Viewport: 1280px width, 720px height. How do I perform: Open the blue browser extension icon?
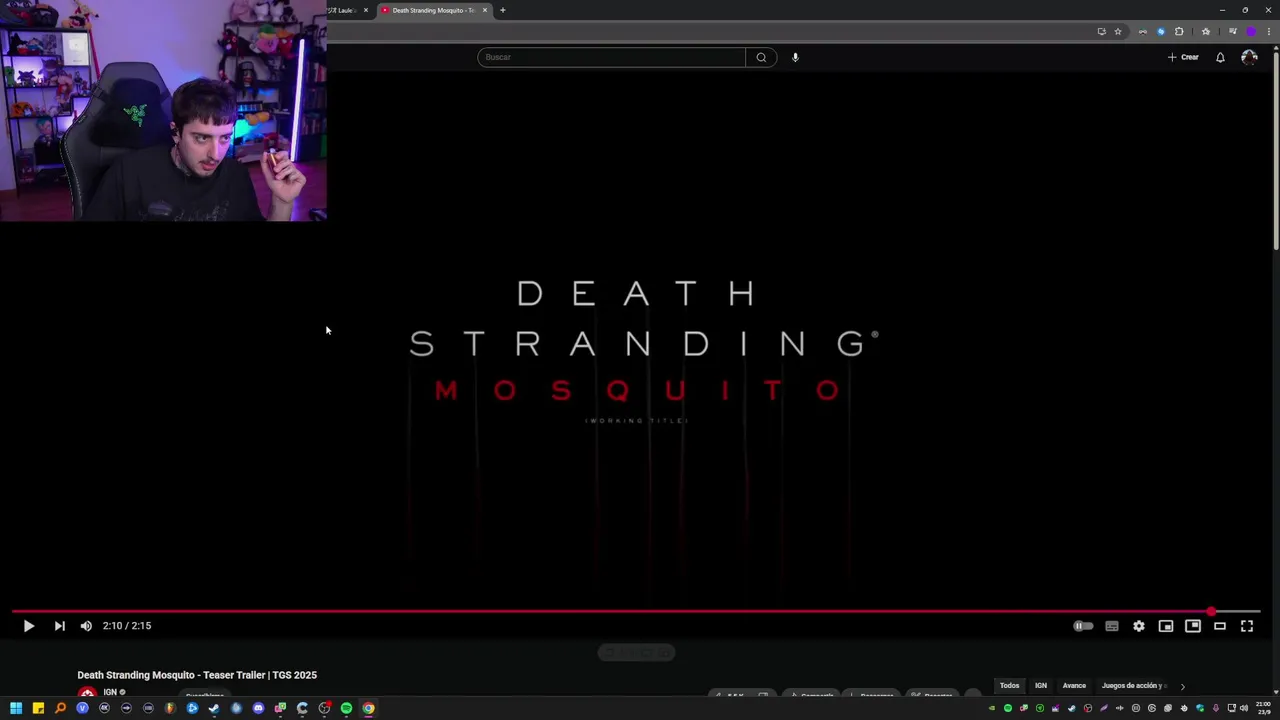pos(1161,31)
